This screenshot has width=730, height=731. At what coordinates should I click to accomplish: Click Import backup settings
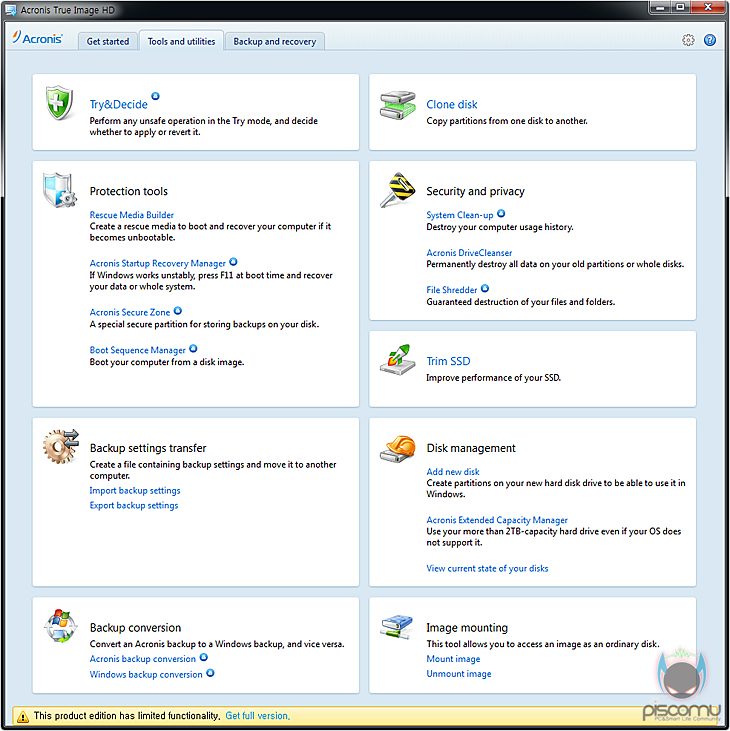pyautogui.click(x=135, y=491)
